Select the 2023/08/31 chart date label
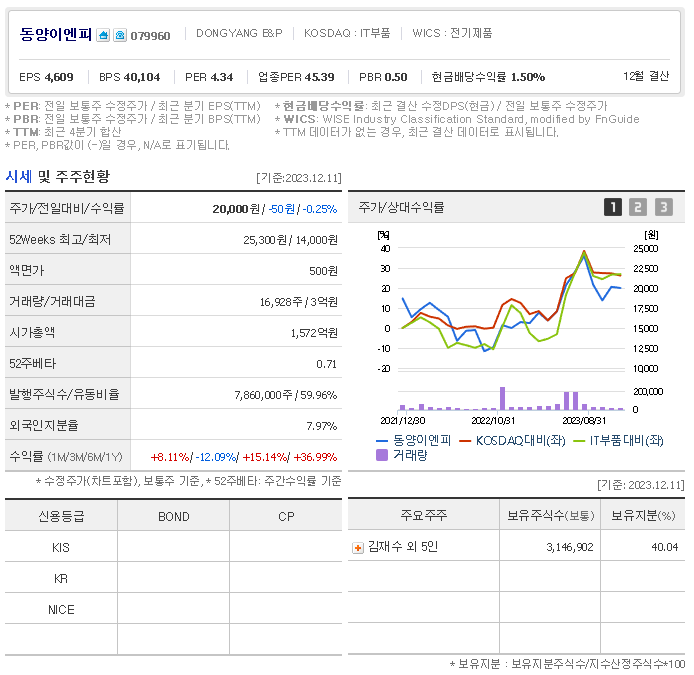Screen dimensions: 694x675 pyautogui.click(x=584, y=420)
